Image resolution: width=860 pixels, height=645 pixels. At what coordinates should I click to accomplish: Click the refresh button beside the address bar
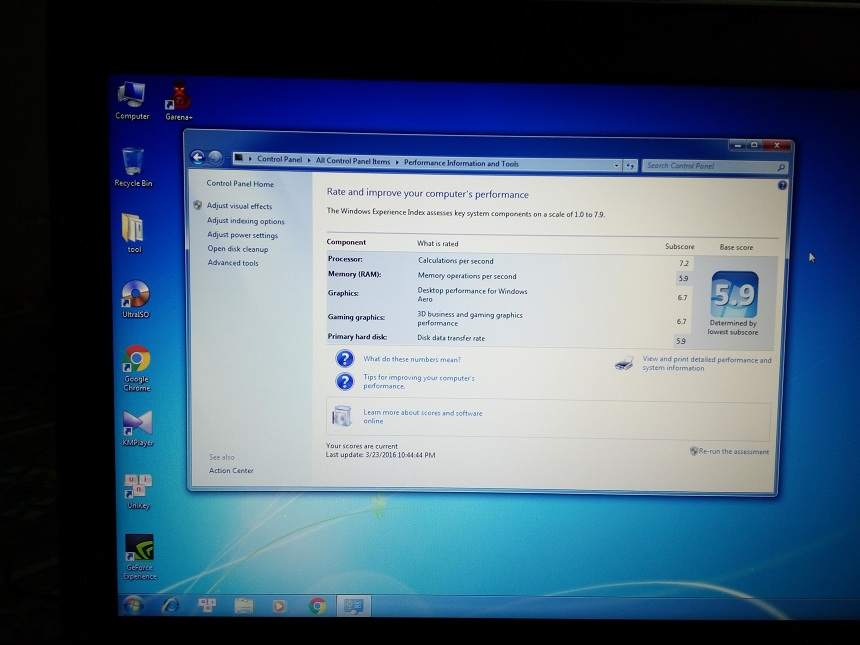pos(630,165)
